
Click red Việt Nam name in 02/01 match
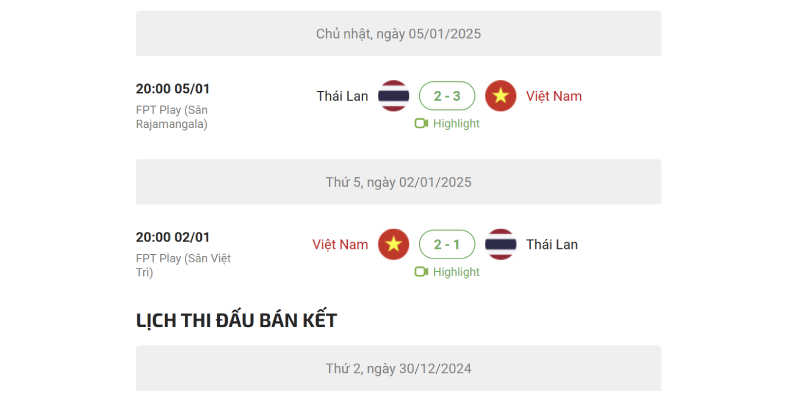click(340, 244)
